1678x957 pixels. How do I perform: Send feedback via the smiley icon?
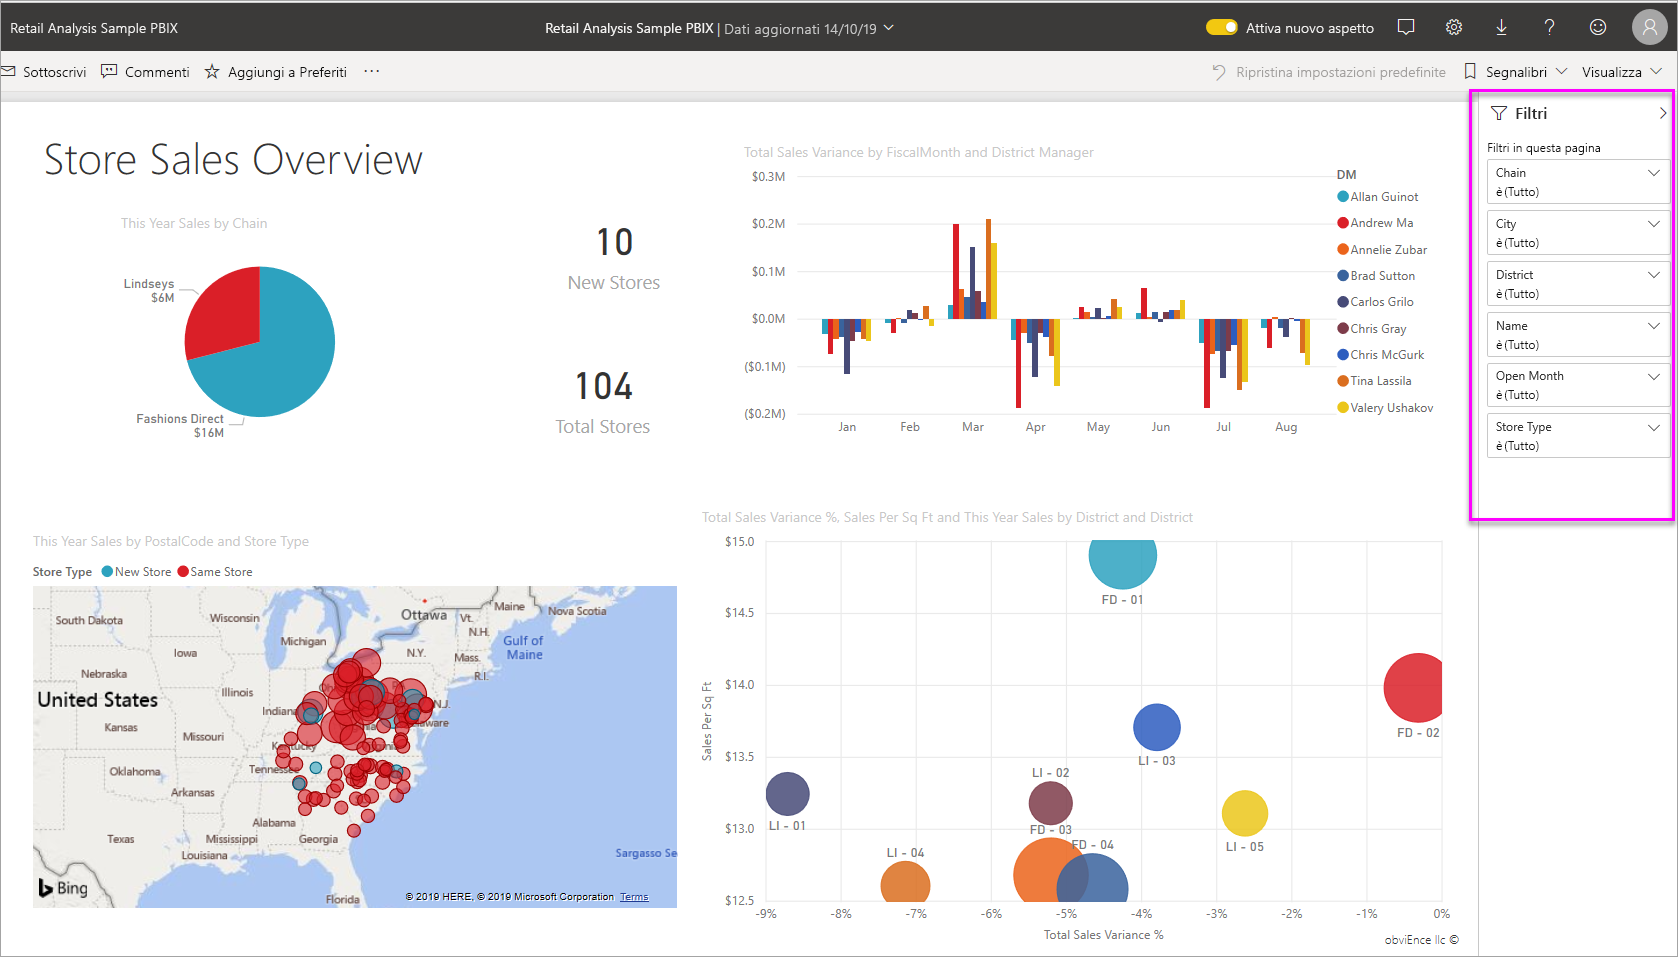1597,27
